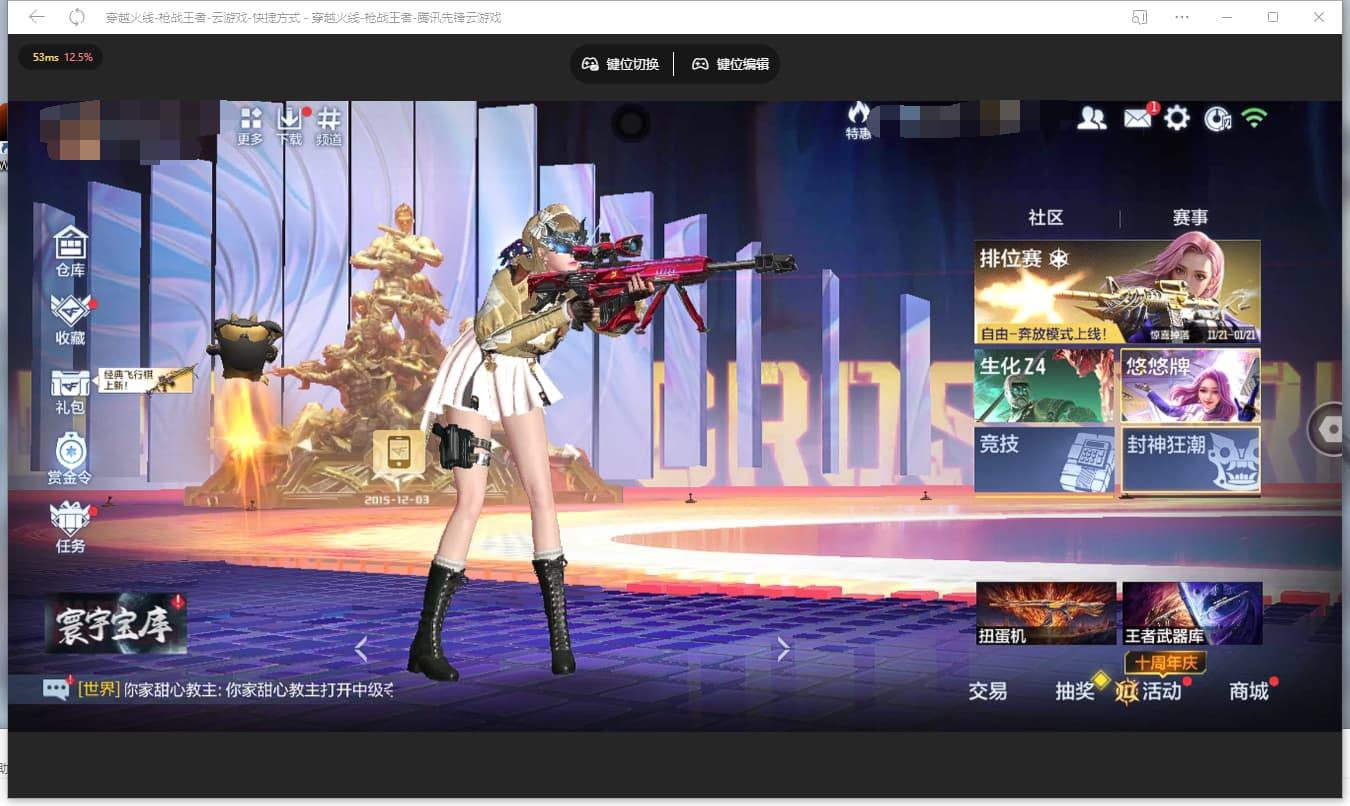The image size is (1350, 806).
Task: Enter the 排位赛 ranked match card
Action: pos(1117,292)
